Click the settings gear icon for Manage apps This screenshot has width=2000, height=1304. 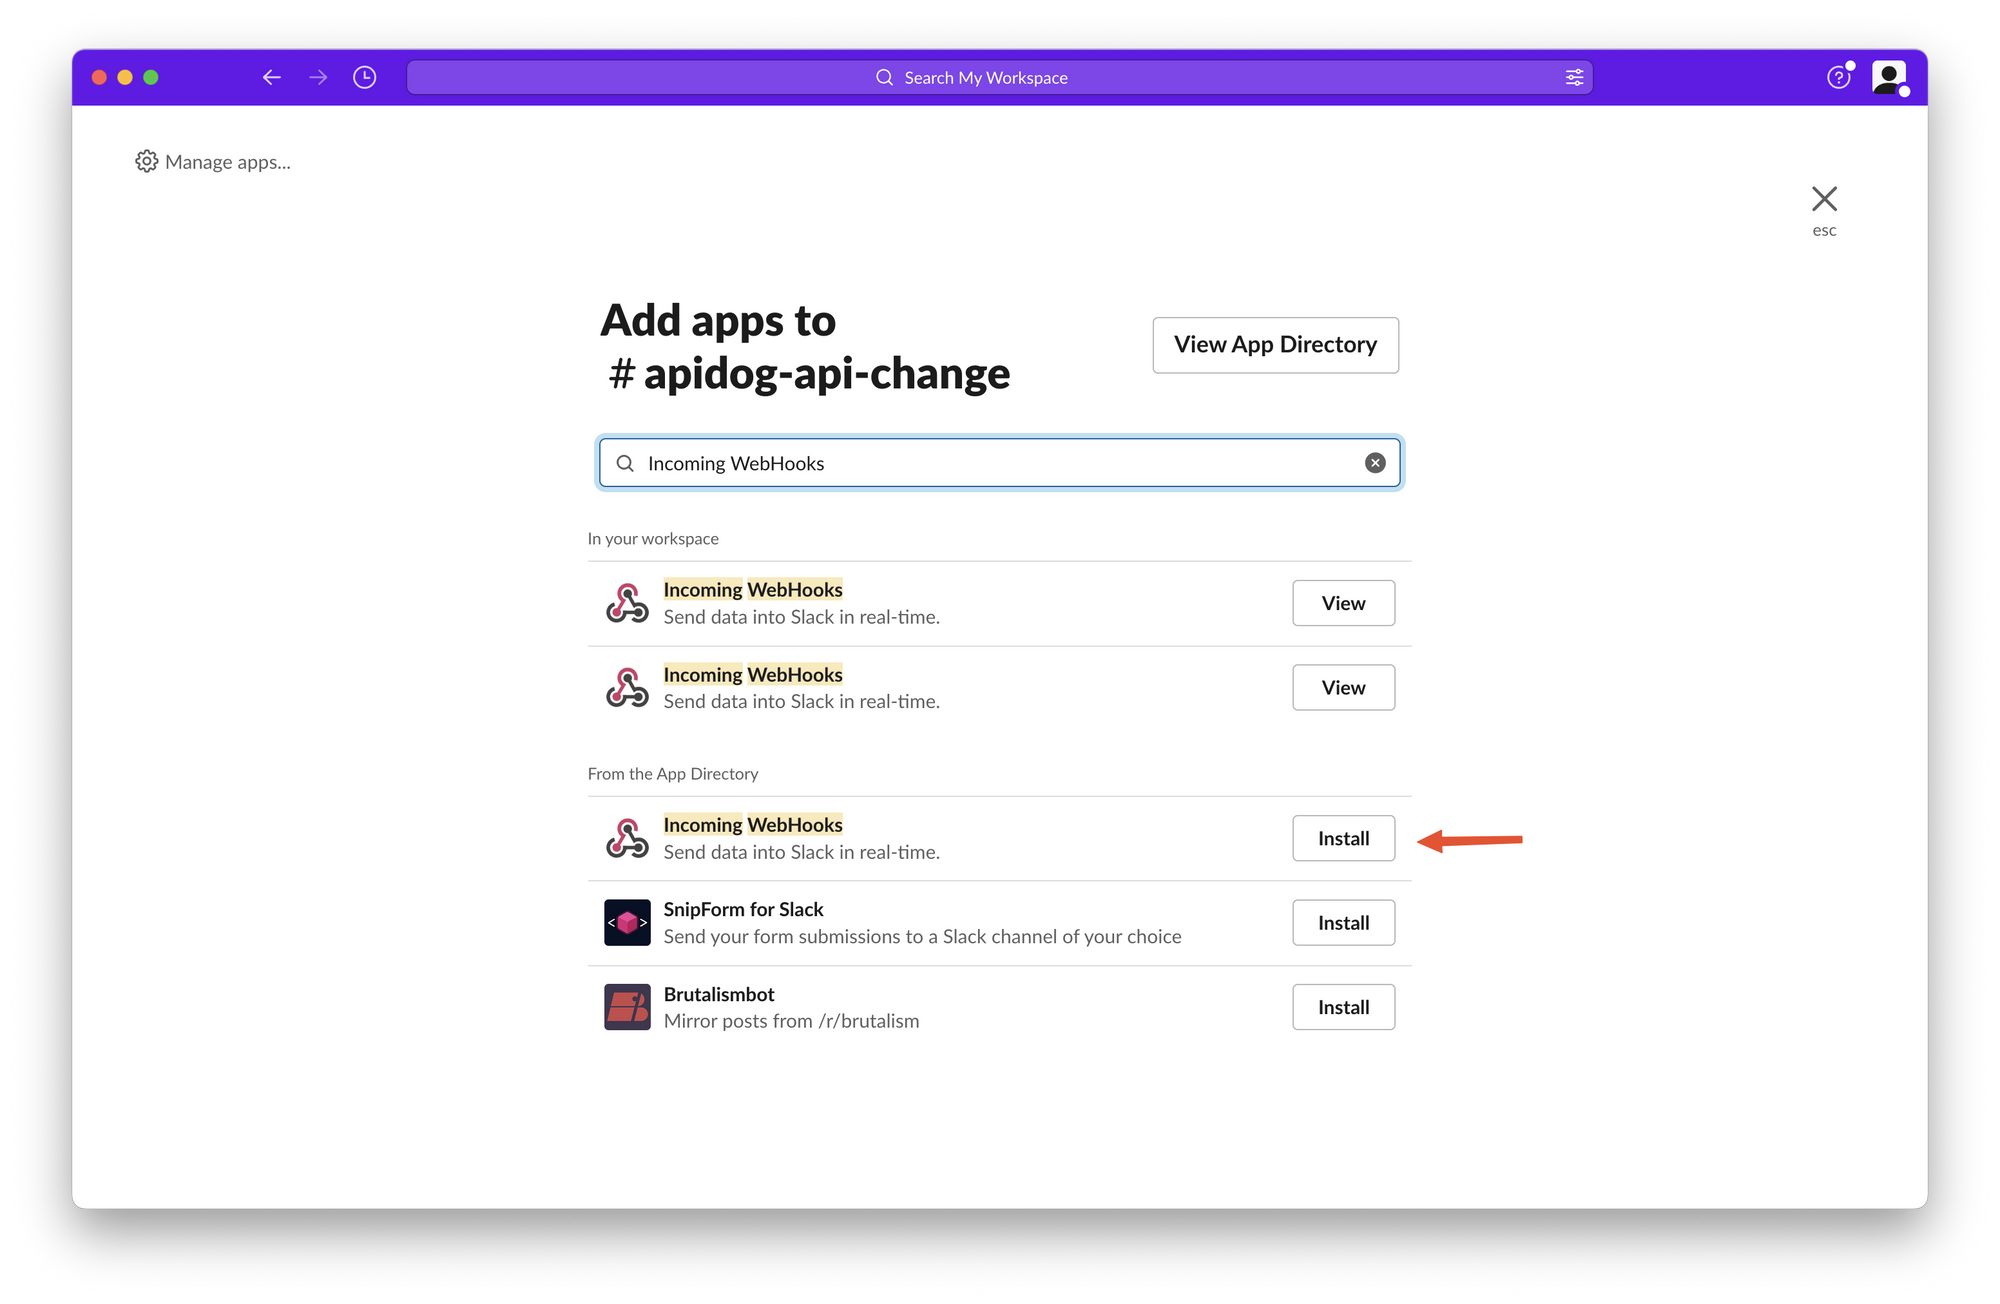click(x=144, y=160)
